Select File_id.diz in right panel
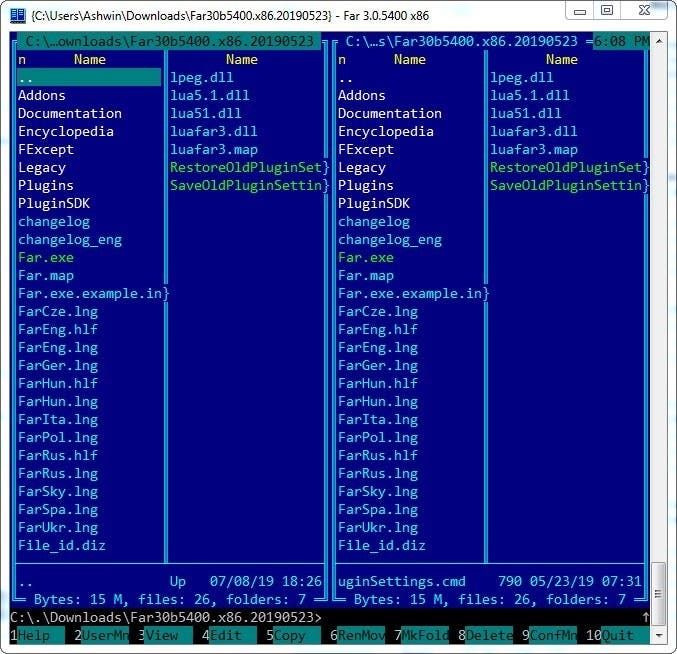The height and width of the screenshot is (654, 677). [x=382, y=546]
